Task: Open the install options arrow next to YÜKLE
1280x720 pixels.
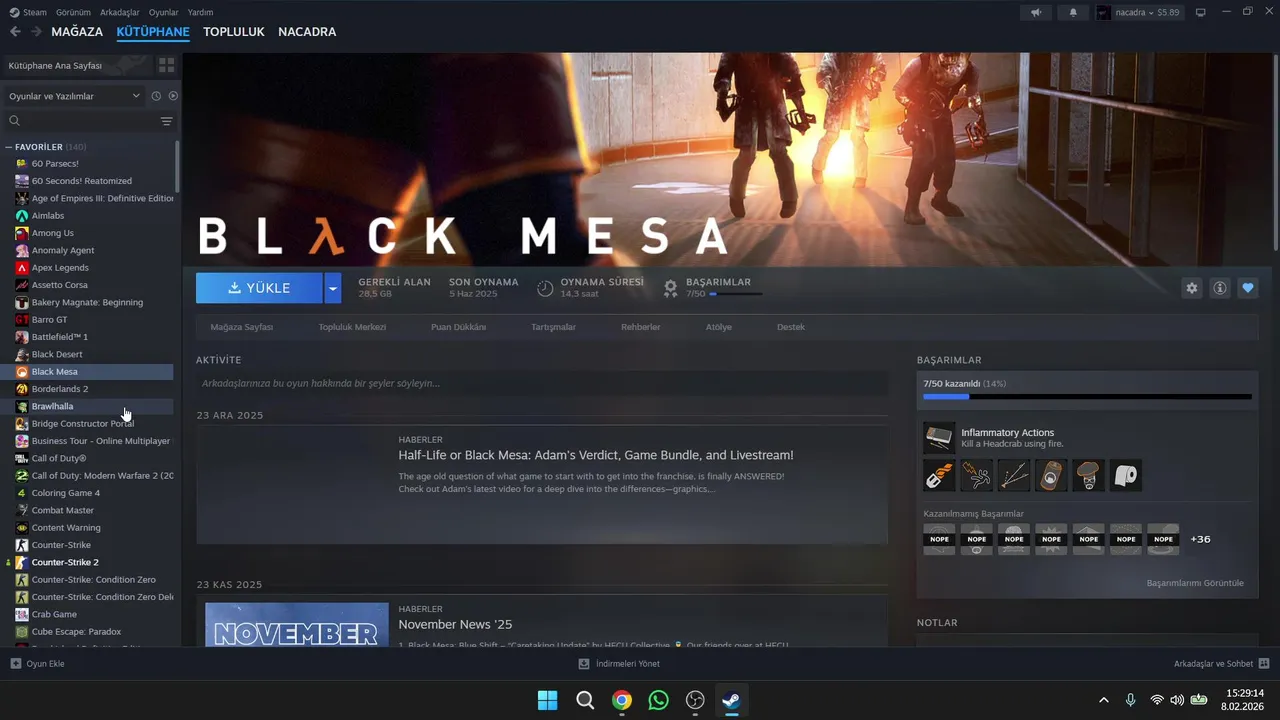Action: point(333,288)
